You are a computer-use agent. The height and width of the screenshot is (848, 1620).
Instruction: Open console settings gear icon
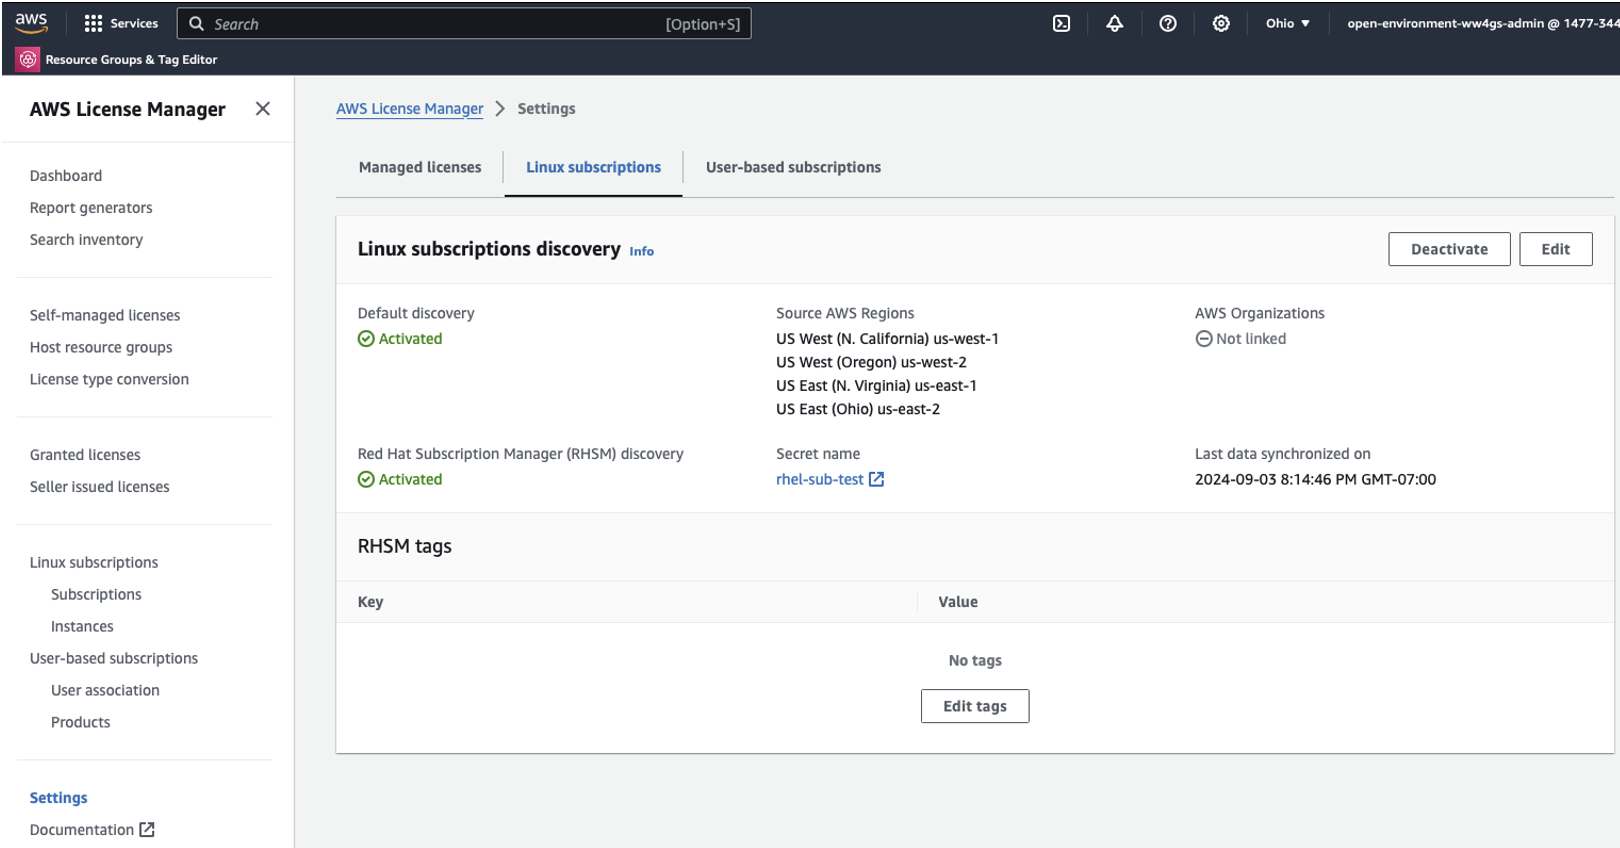point(1221,23)
